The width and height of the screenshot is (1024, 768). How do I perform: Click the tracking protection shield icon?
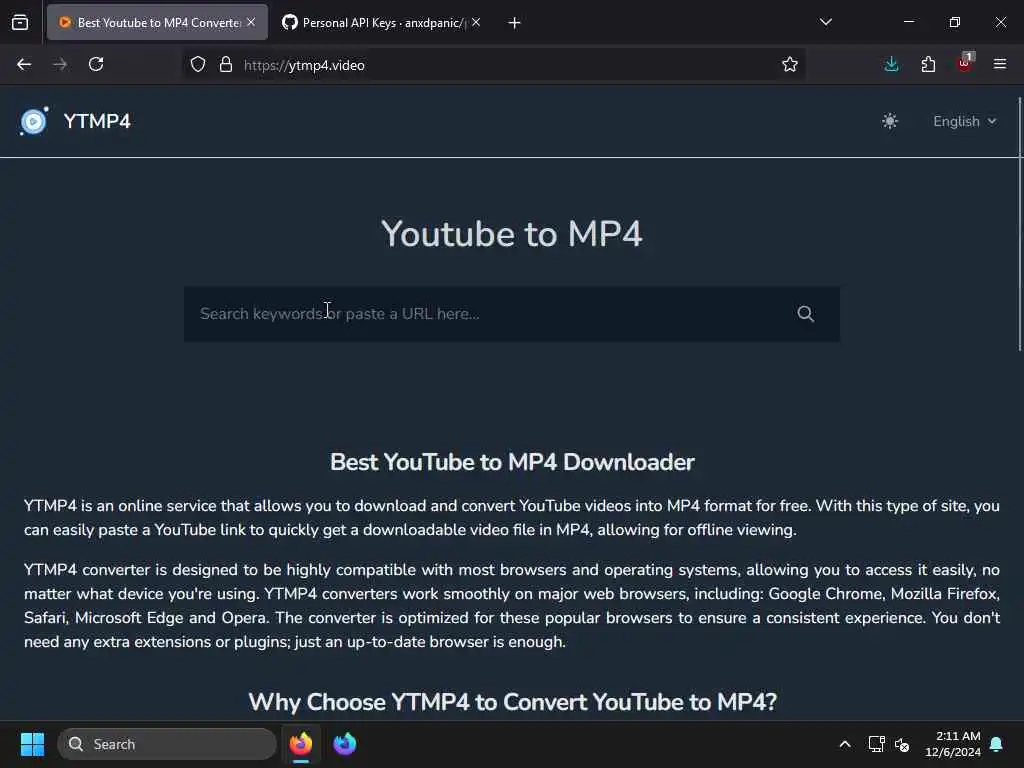click(198, 65)
